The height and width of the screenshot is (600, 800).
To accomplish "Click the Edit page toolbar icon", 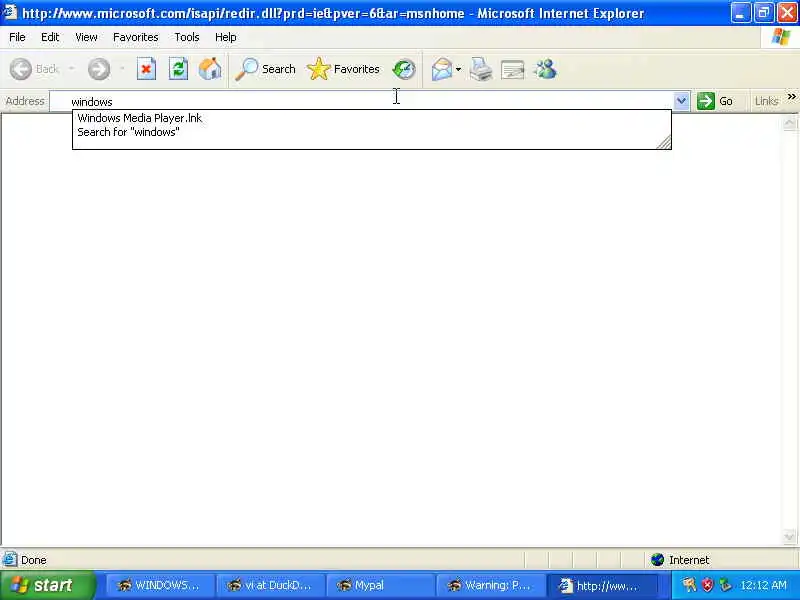I will pyautogui.click(x=512, y=70).
